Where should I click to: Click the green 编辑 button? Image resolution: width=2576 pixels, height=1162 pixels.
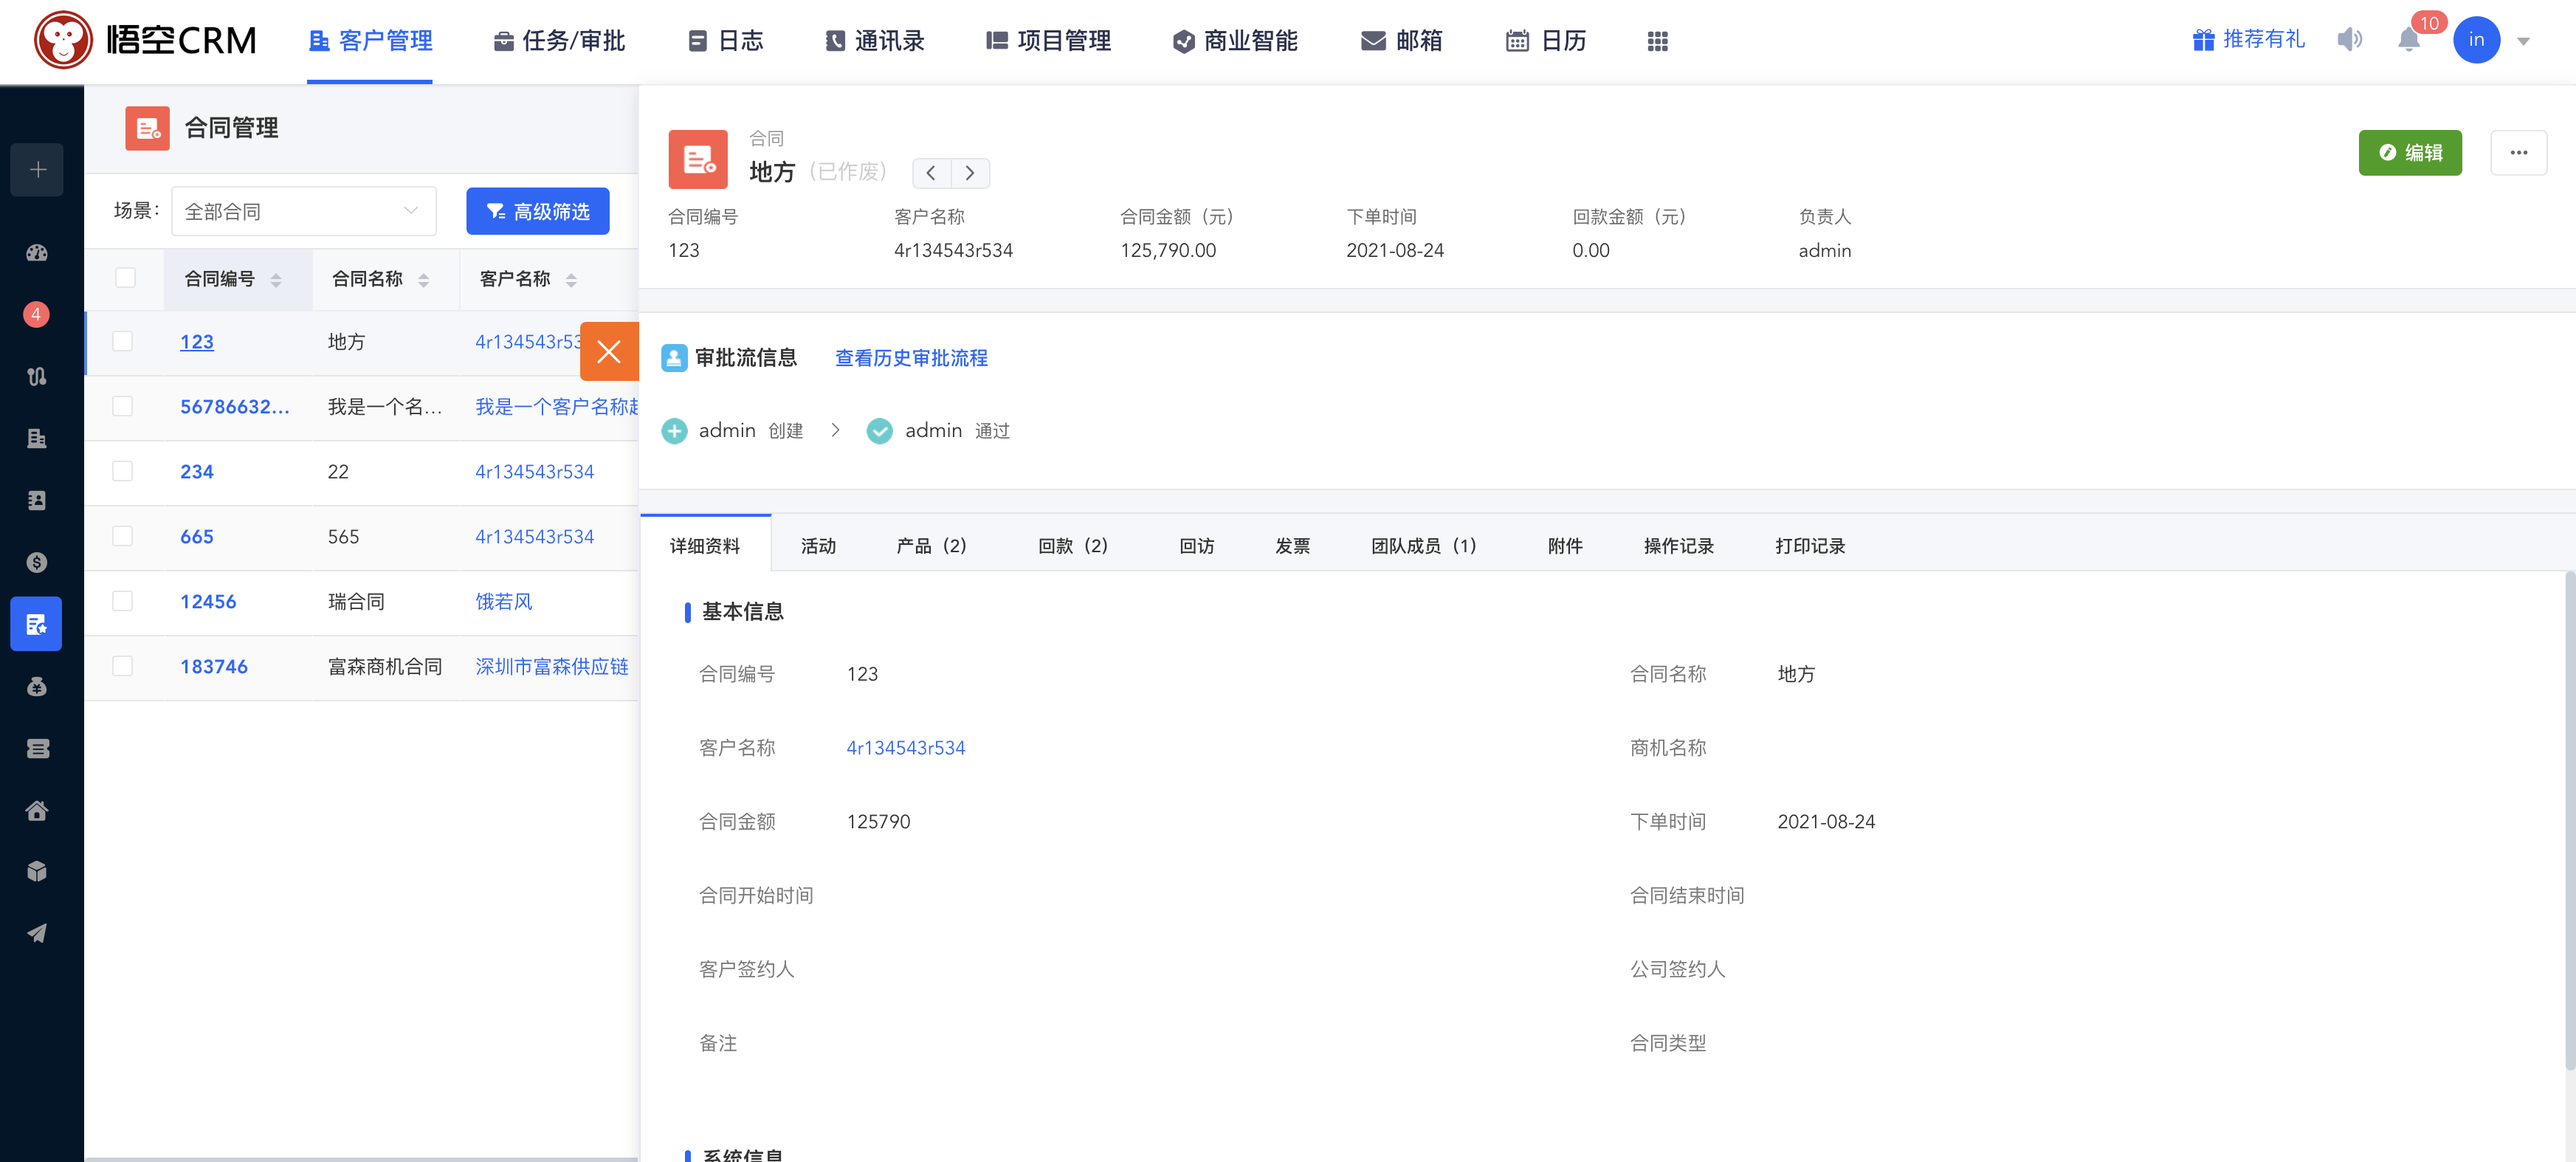tap(2409, 153)
